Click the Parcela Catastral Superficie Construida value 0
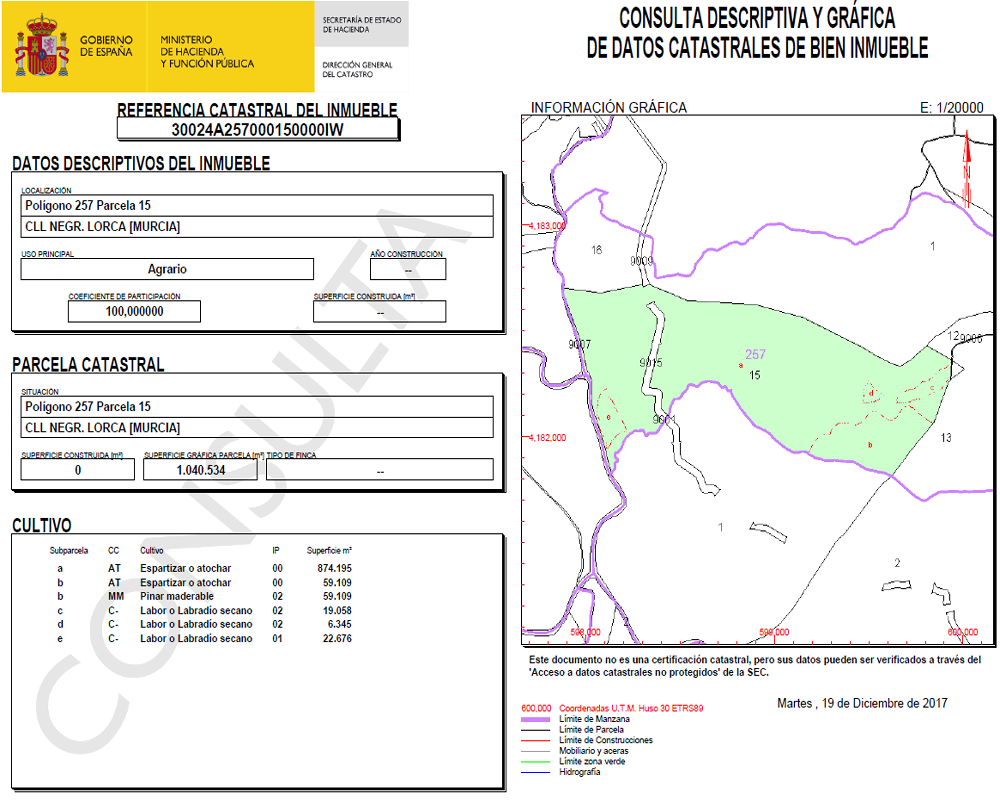This screenshot has height=800, width=1000. click(x=78, y=470)
